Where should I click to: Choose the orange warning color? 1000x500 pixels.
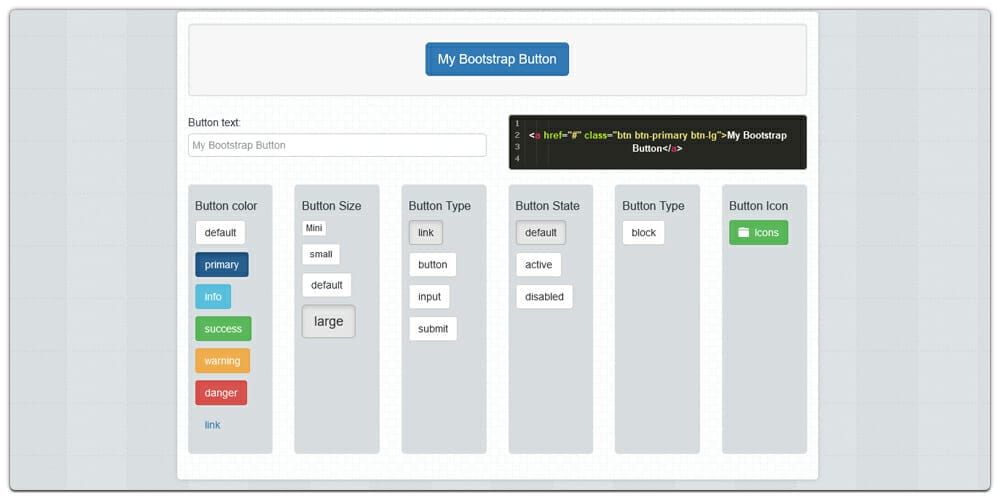pyautogui.click(x=222, y=361)
